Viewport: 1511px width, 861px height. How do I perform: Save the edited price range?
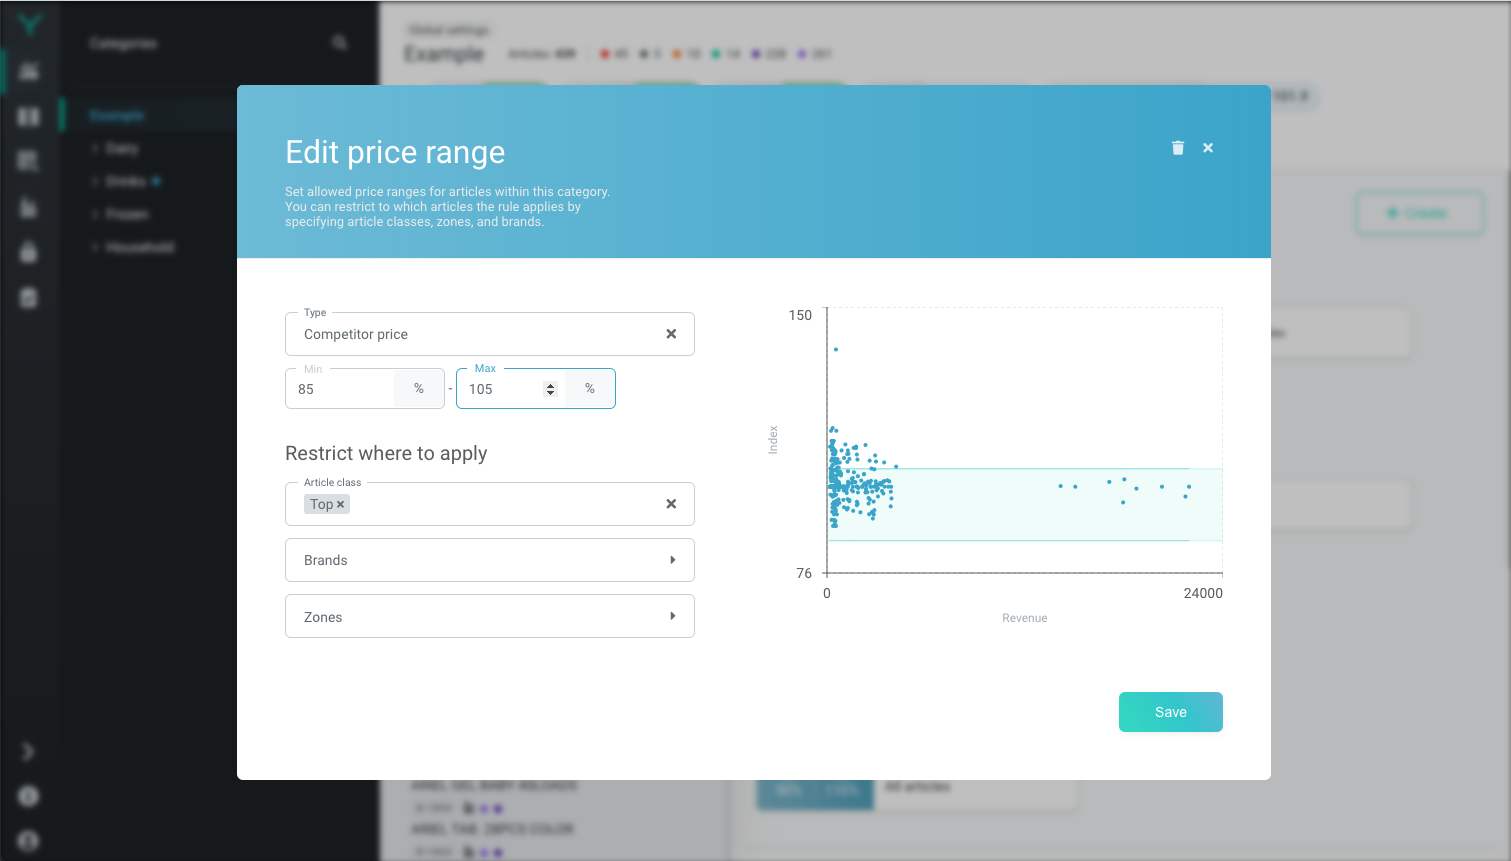[x=1170, y=711]
